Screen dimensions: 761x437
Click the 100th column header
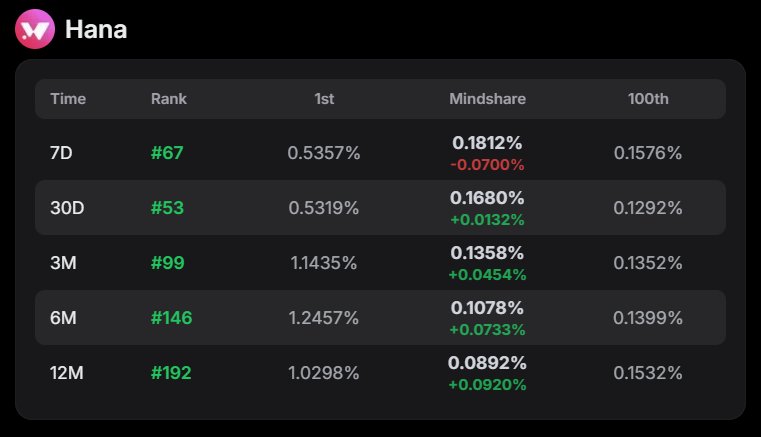(x=648, y=99)
